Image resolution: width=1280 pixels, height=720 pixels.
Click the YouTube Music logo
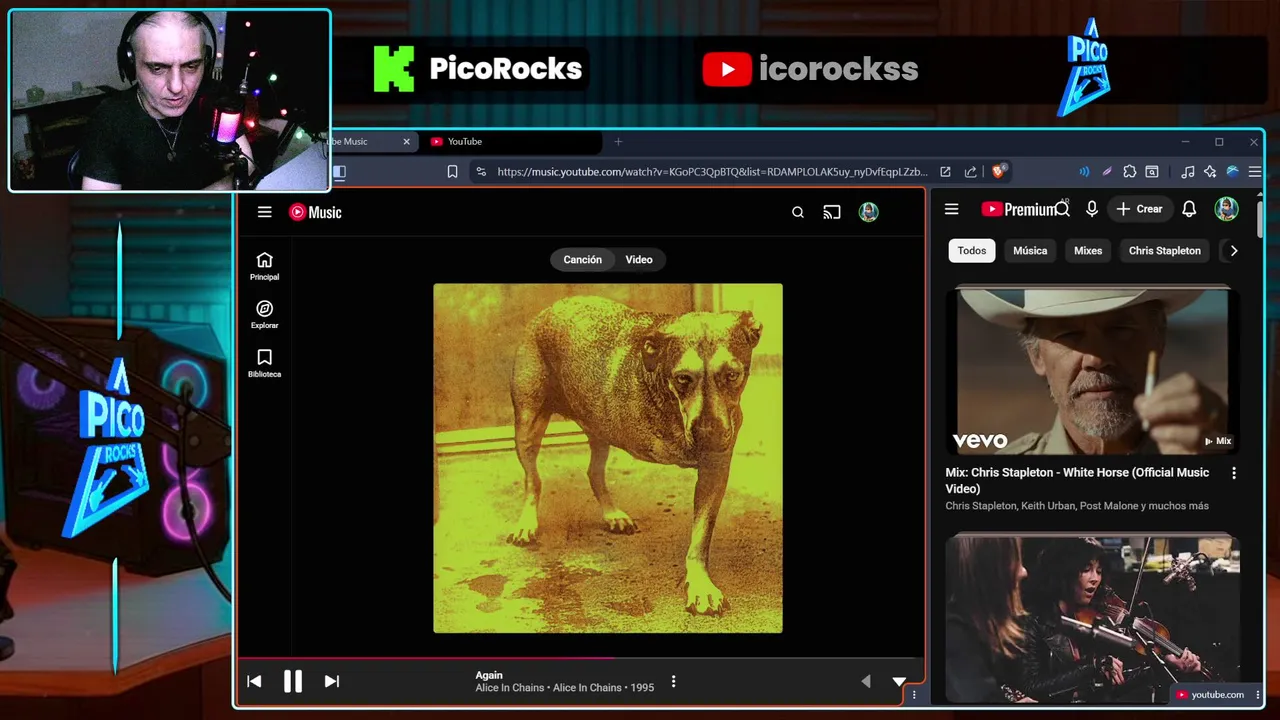click(315, 212)
